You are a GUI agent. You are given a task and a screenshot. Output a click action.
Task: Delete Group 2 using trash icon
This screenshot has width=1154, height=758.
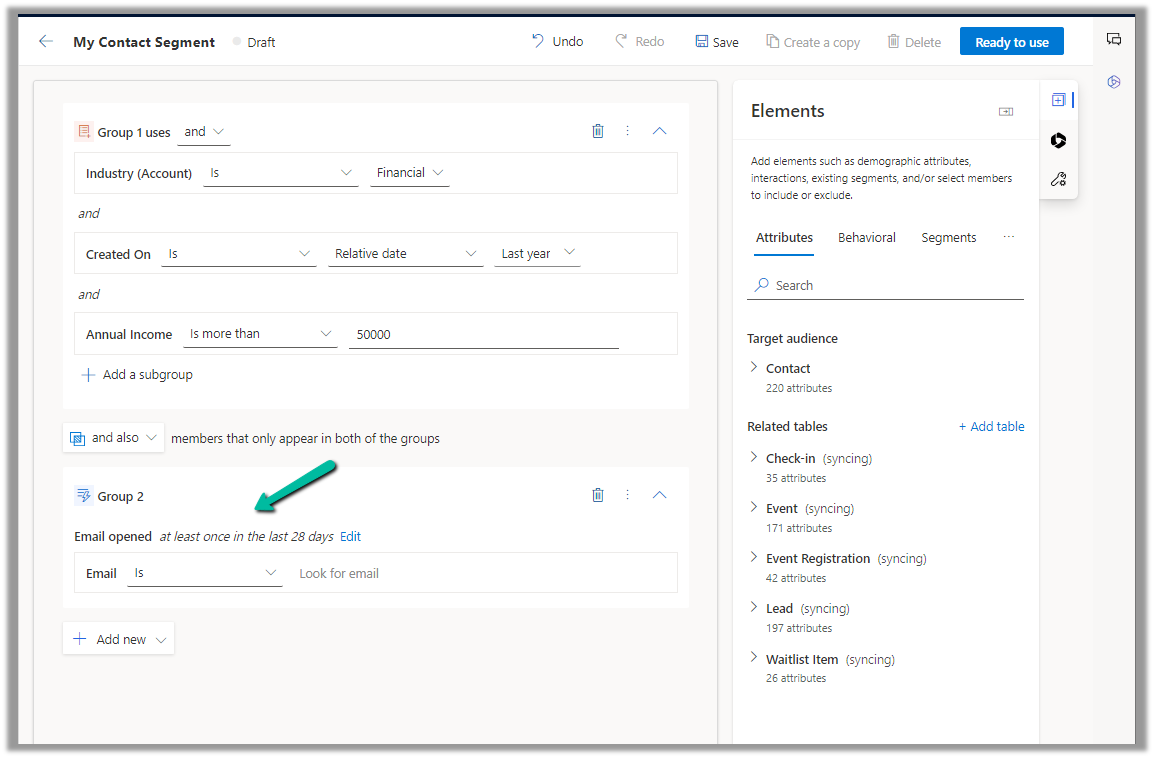pos(598,495)
